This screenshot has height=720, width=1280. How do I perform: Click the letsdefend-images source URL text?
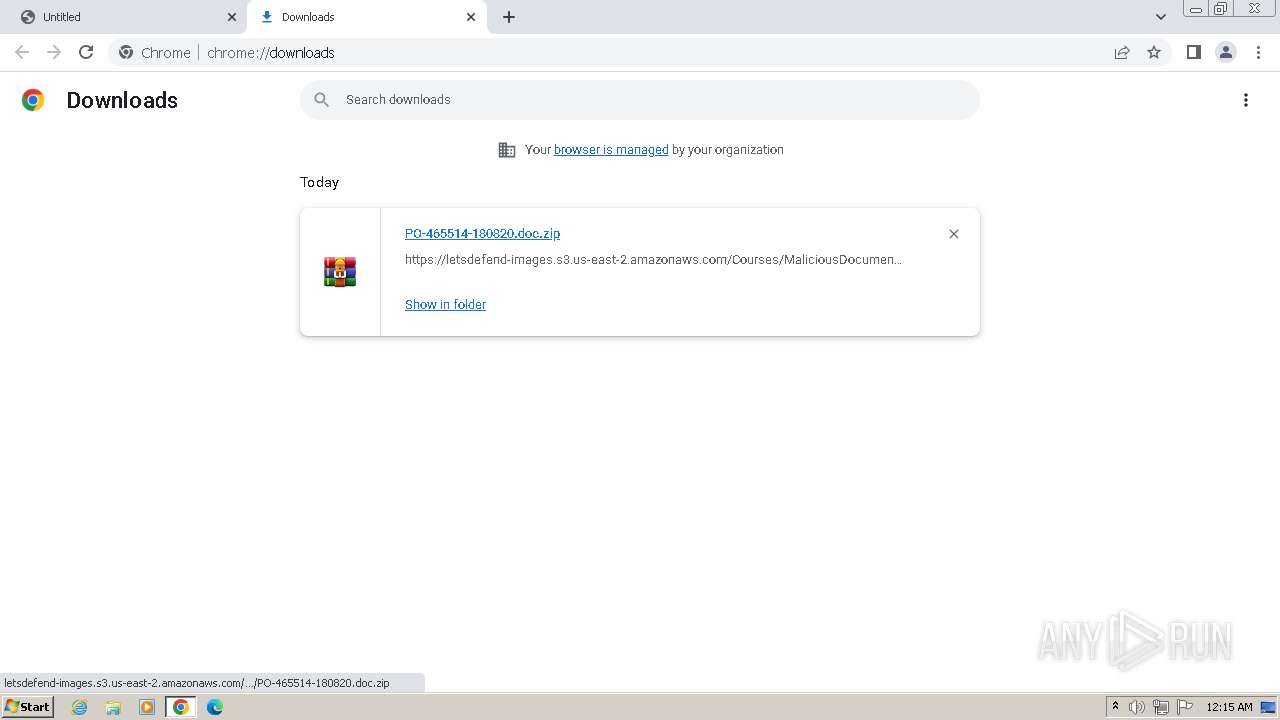653,259
